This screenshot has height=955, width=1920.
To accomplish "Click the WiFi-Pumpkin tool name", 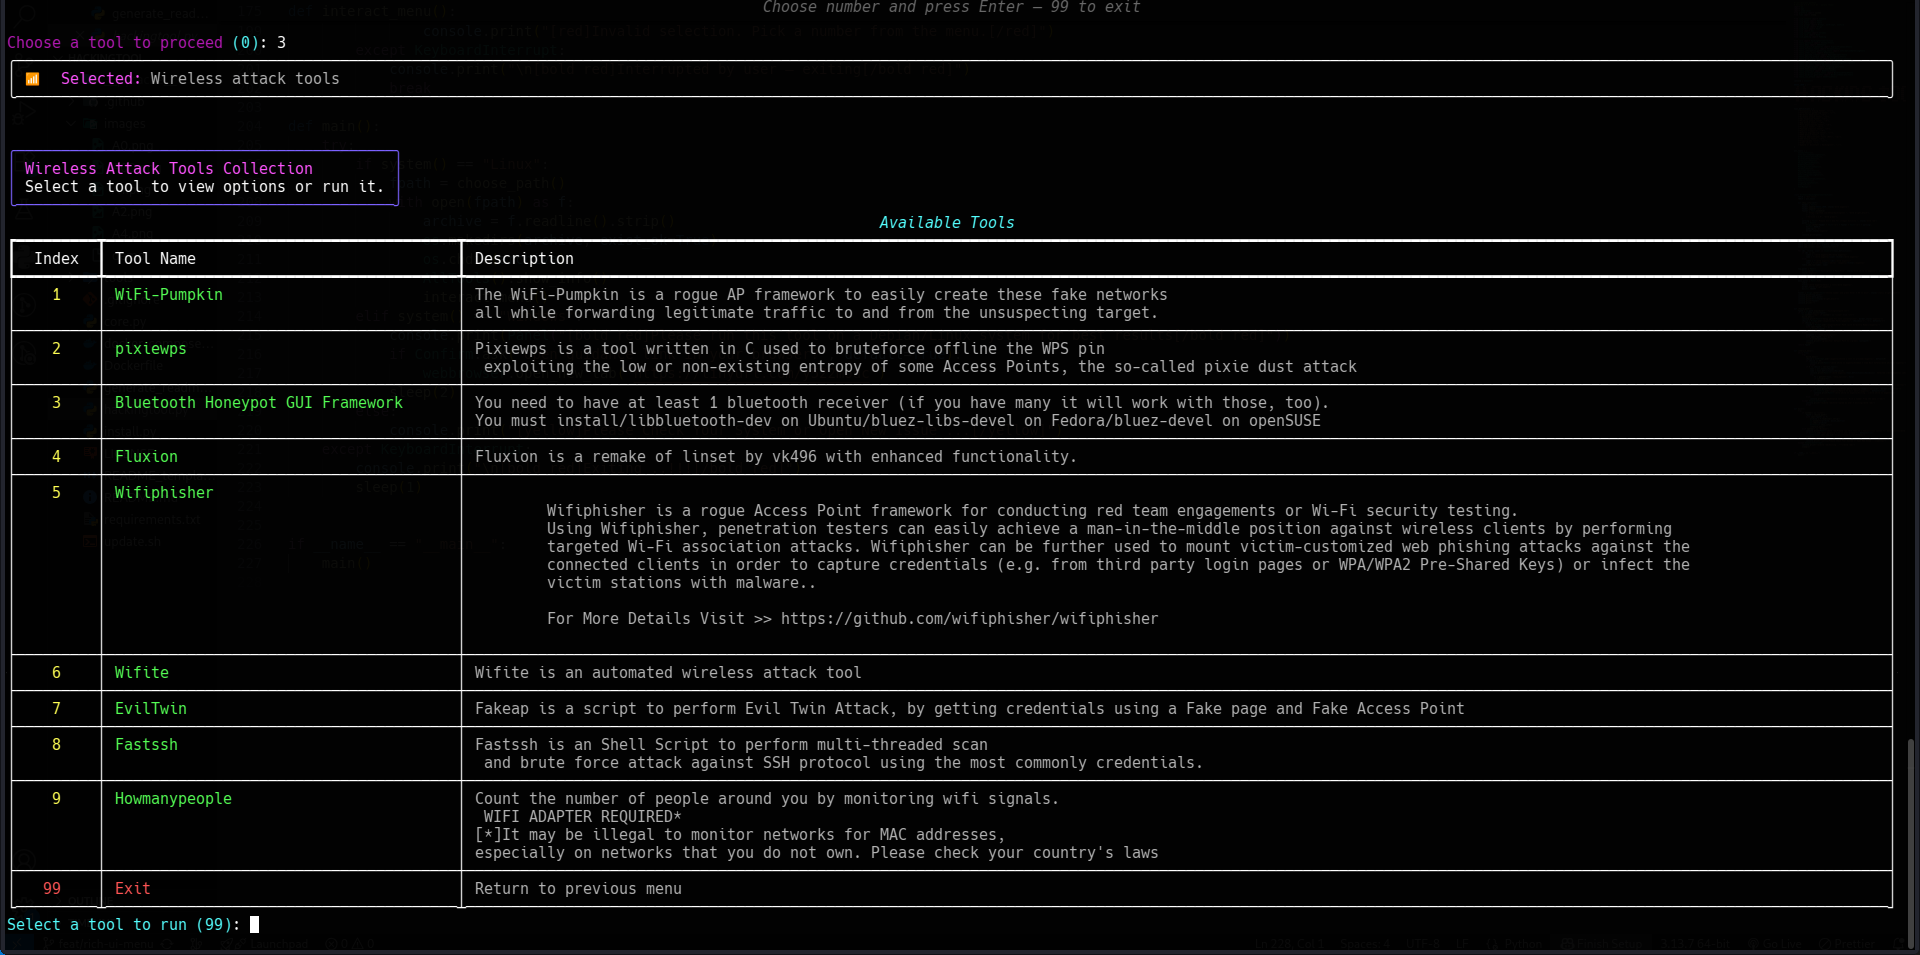I will [168, 295].
